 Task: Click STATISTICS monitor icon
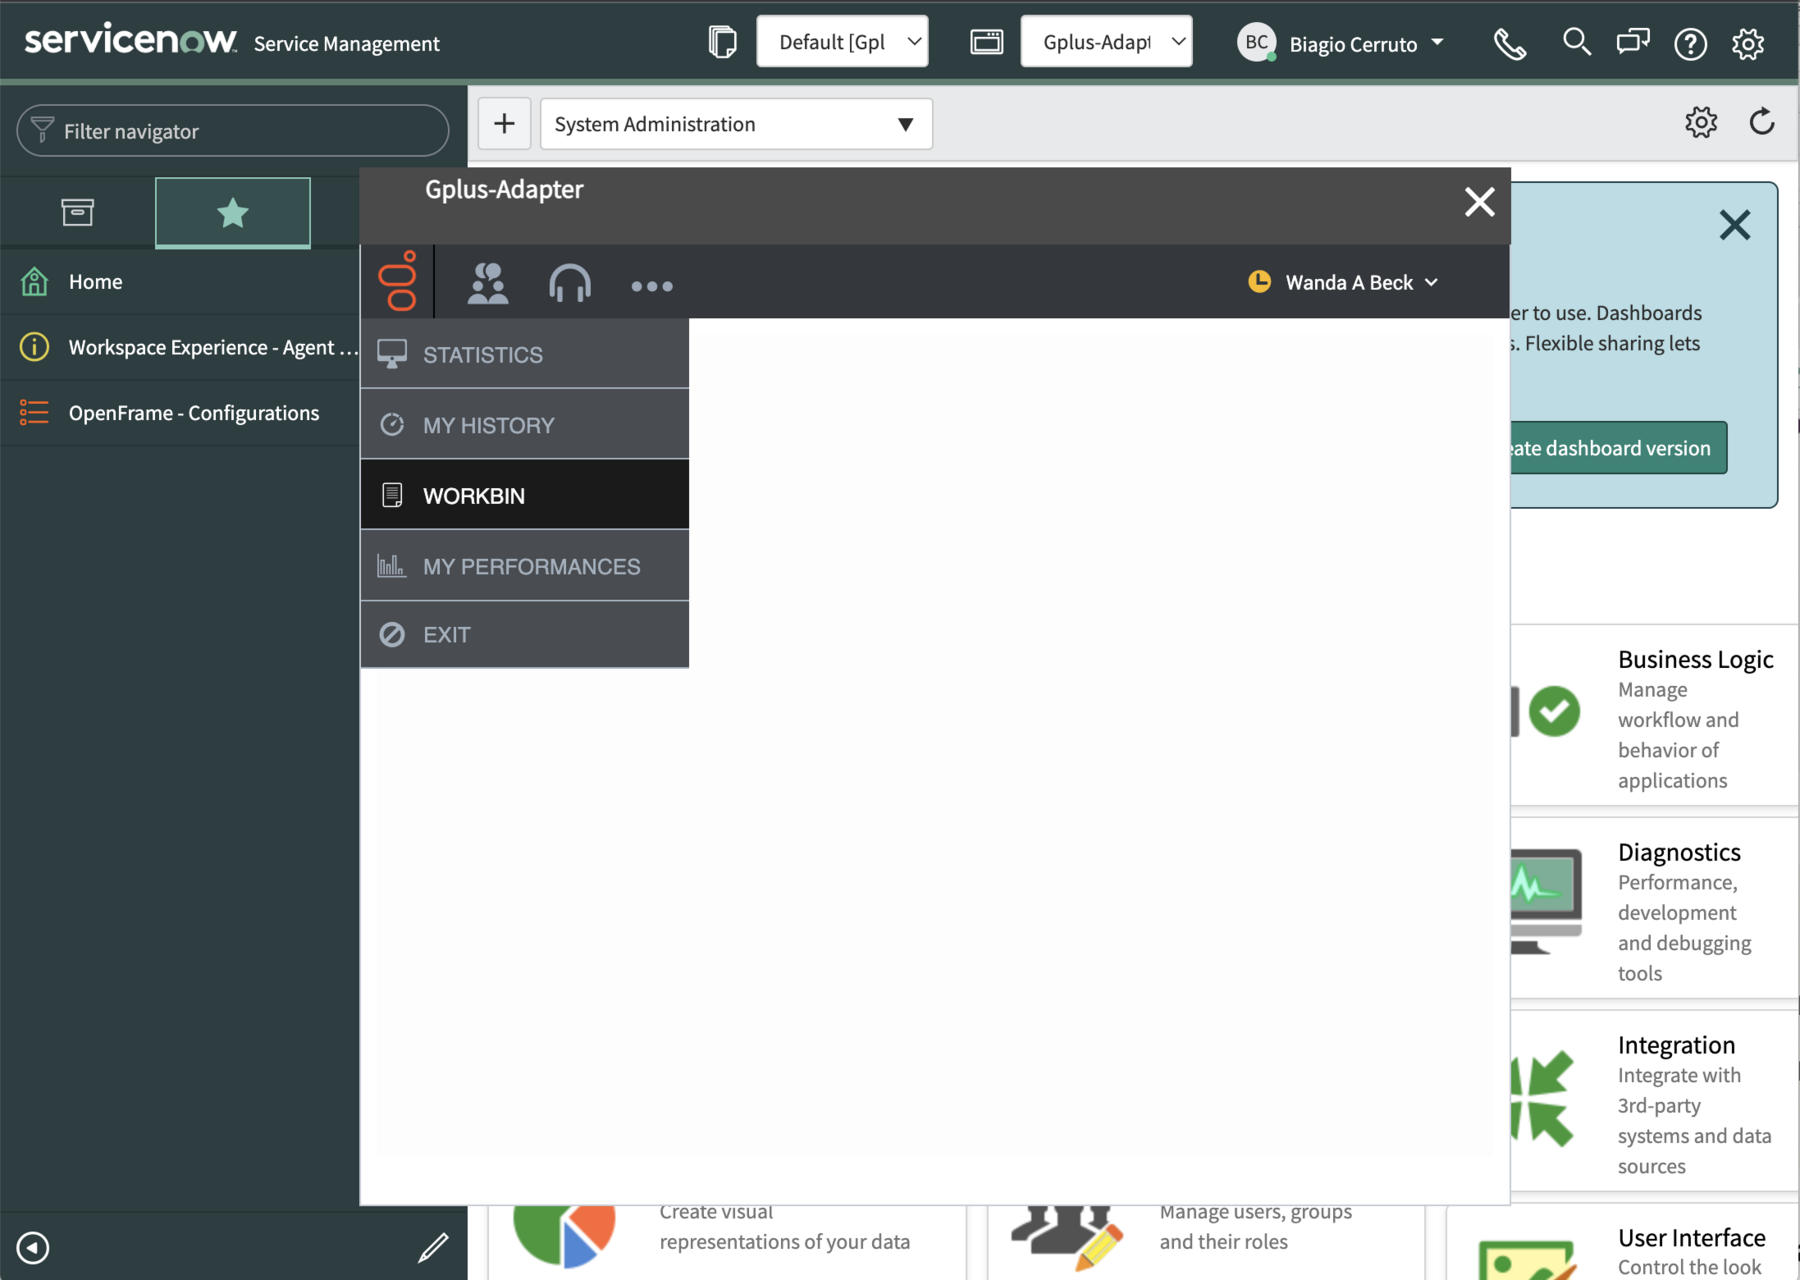pyautogui.click(x=392, y=354)
